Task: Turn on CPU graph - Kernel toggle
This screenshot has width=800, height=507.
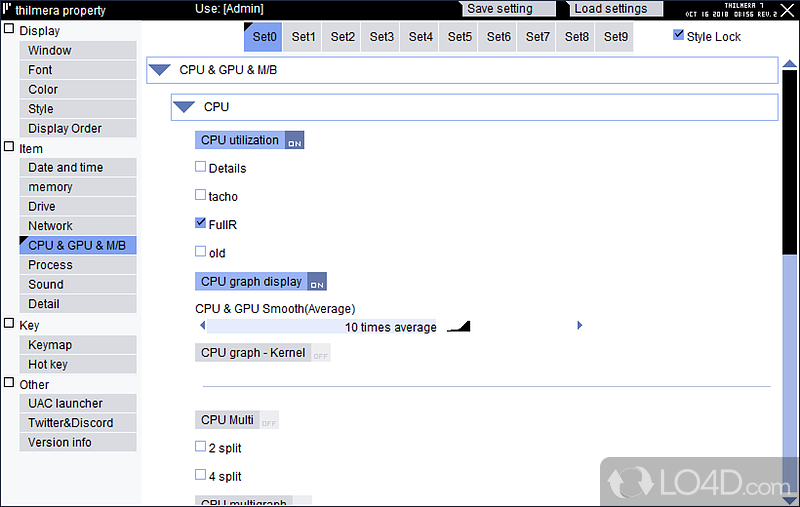Action: point(263,352)
